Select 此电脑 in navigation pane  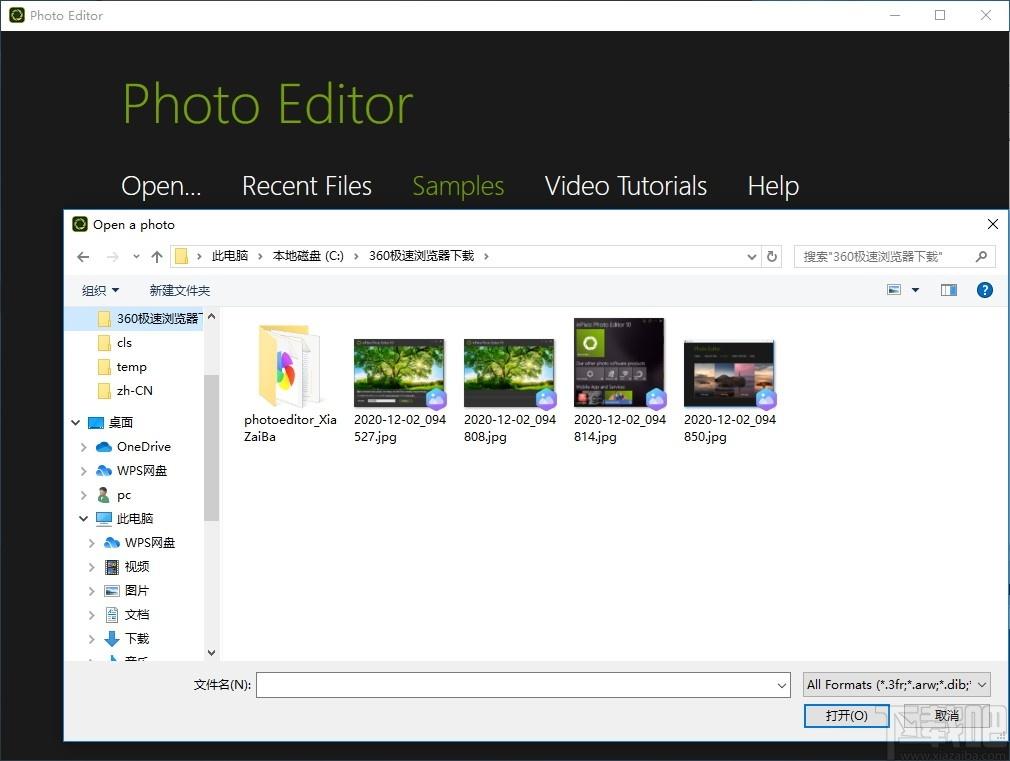(124, 519)
